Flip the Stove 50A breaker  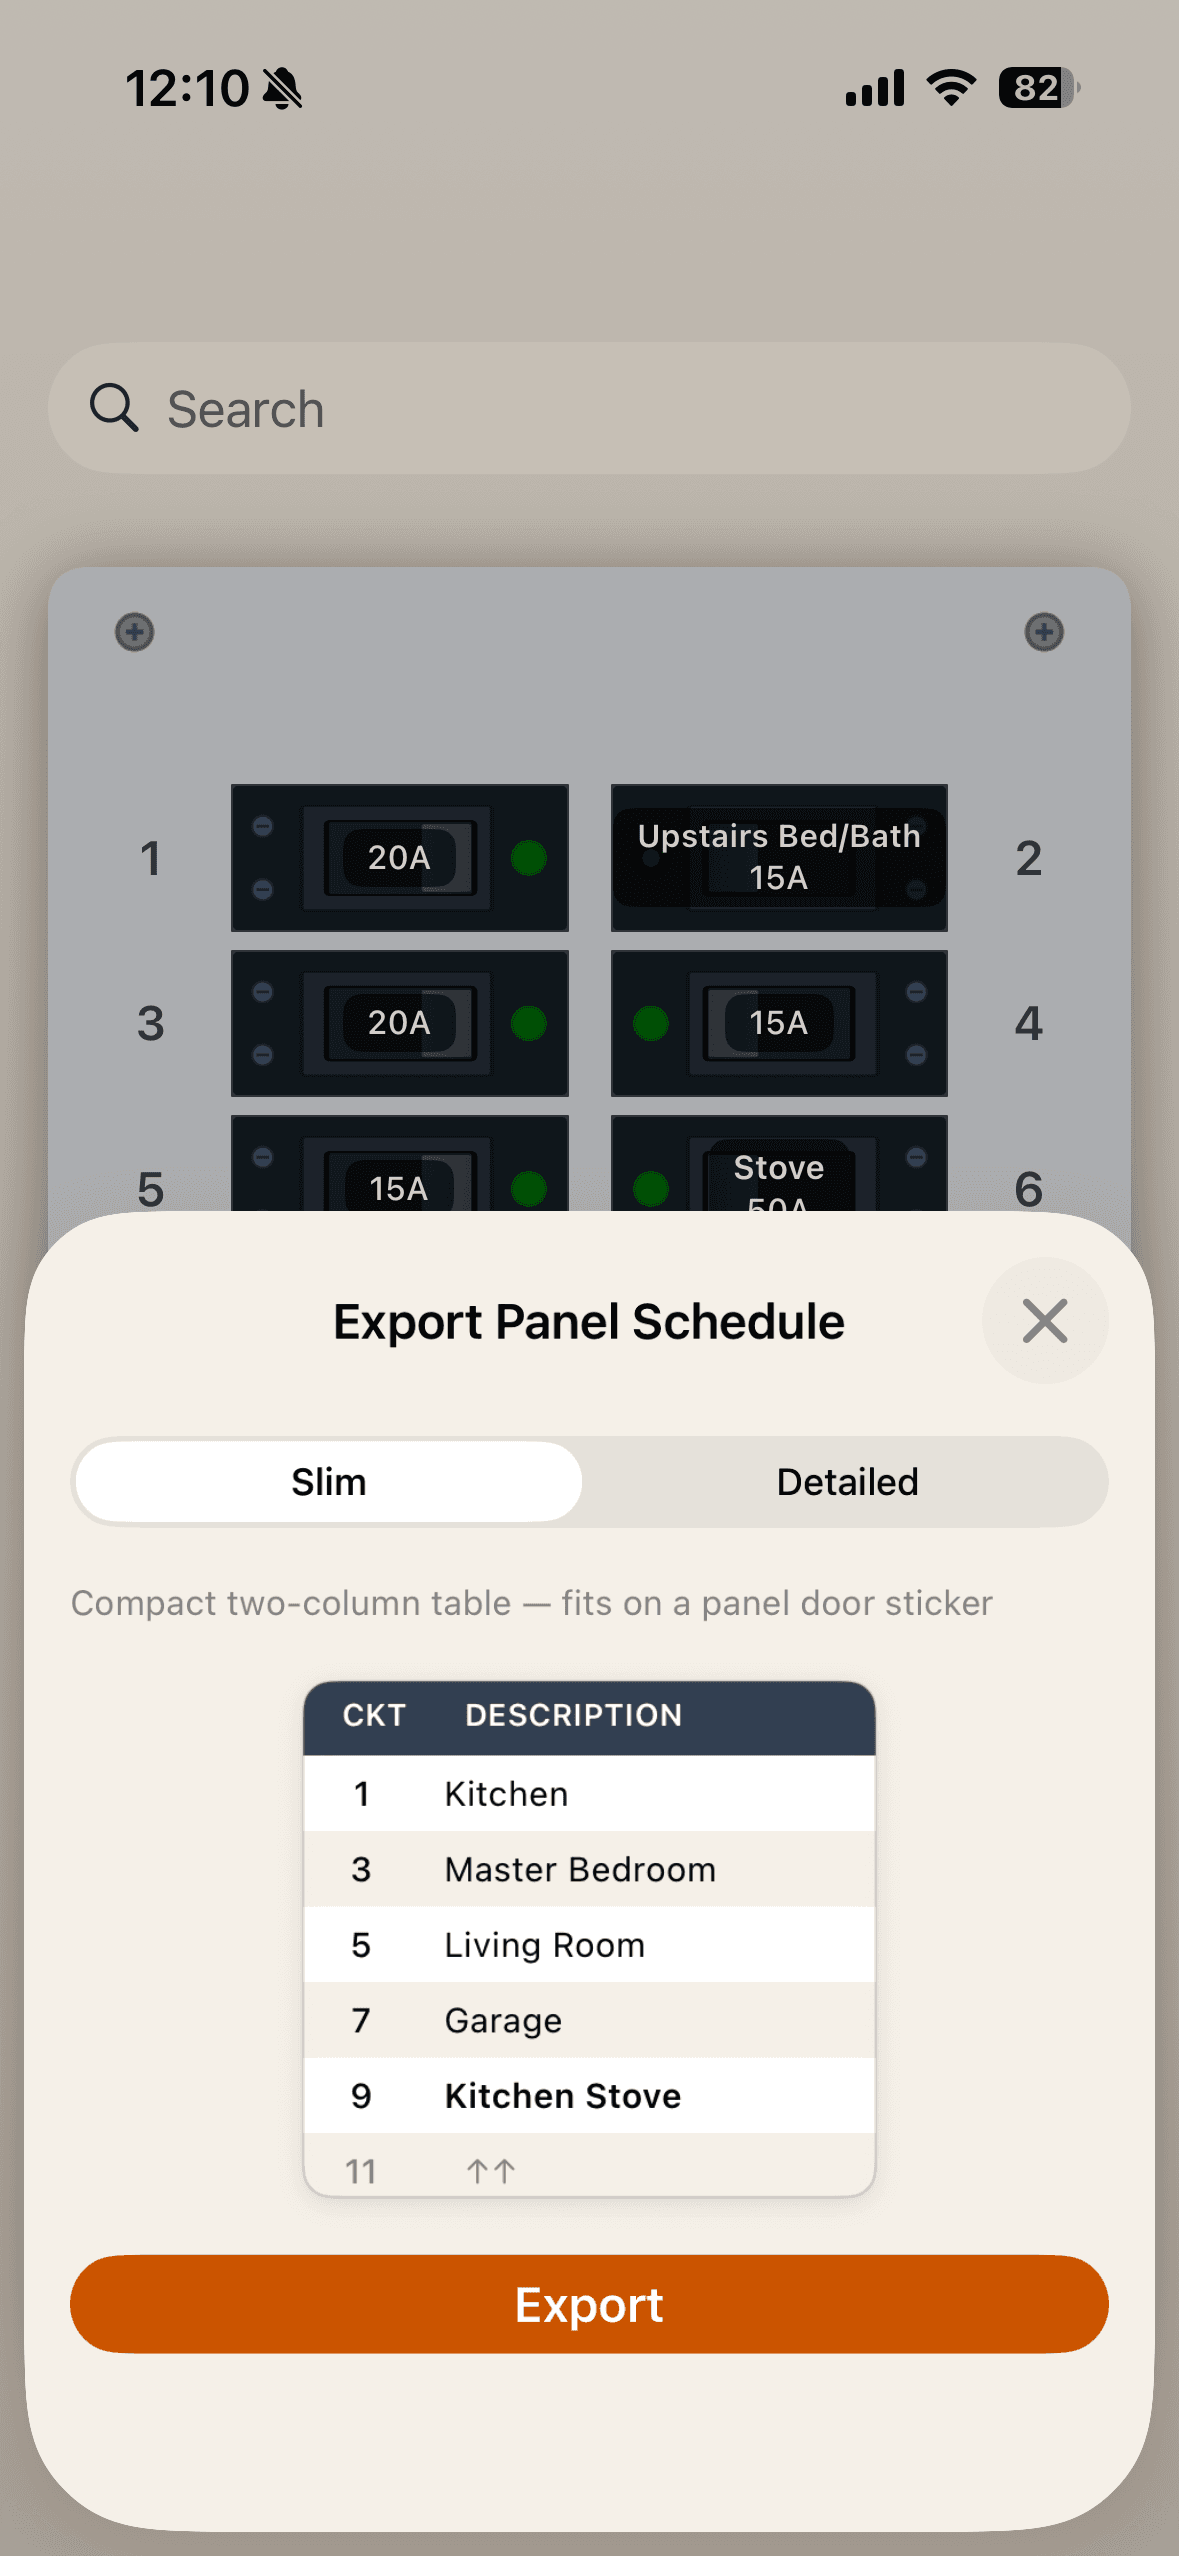coord(778,1187)
